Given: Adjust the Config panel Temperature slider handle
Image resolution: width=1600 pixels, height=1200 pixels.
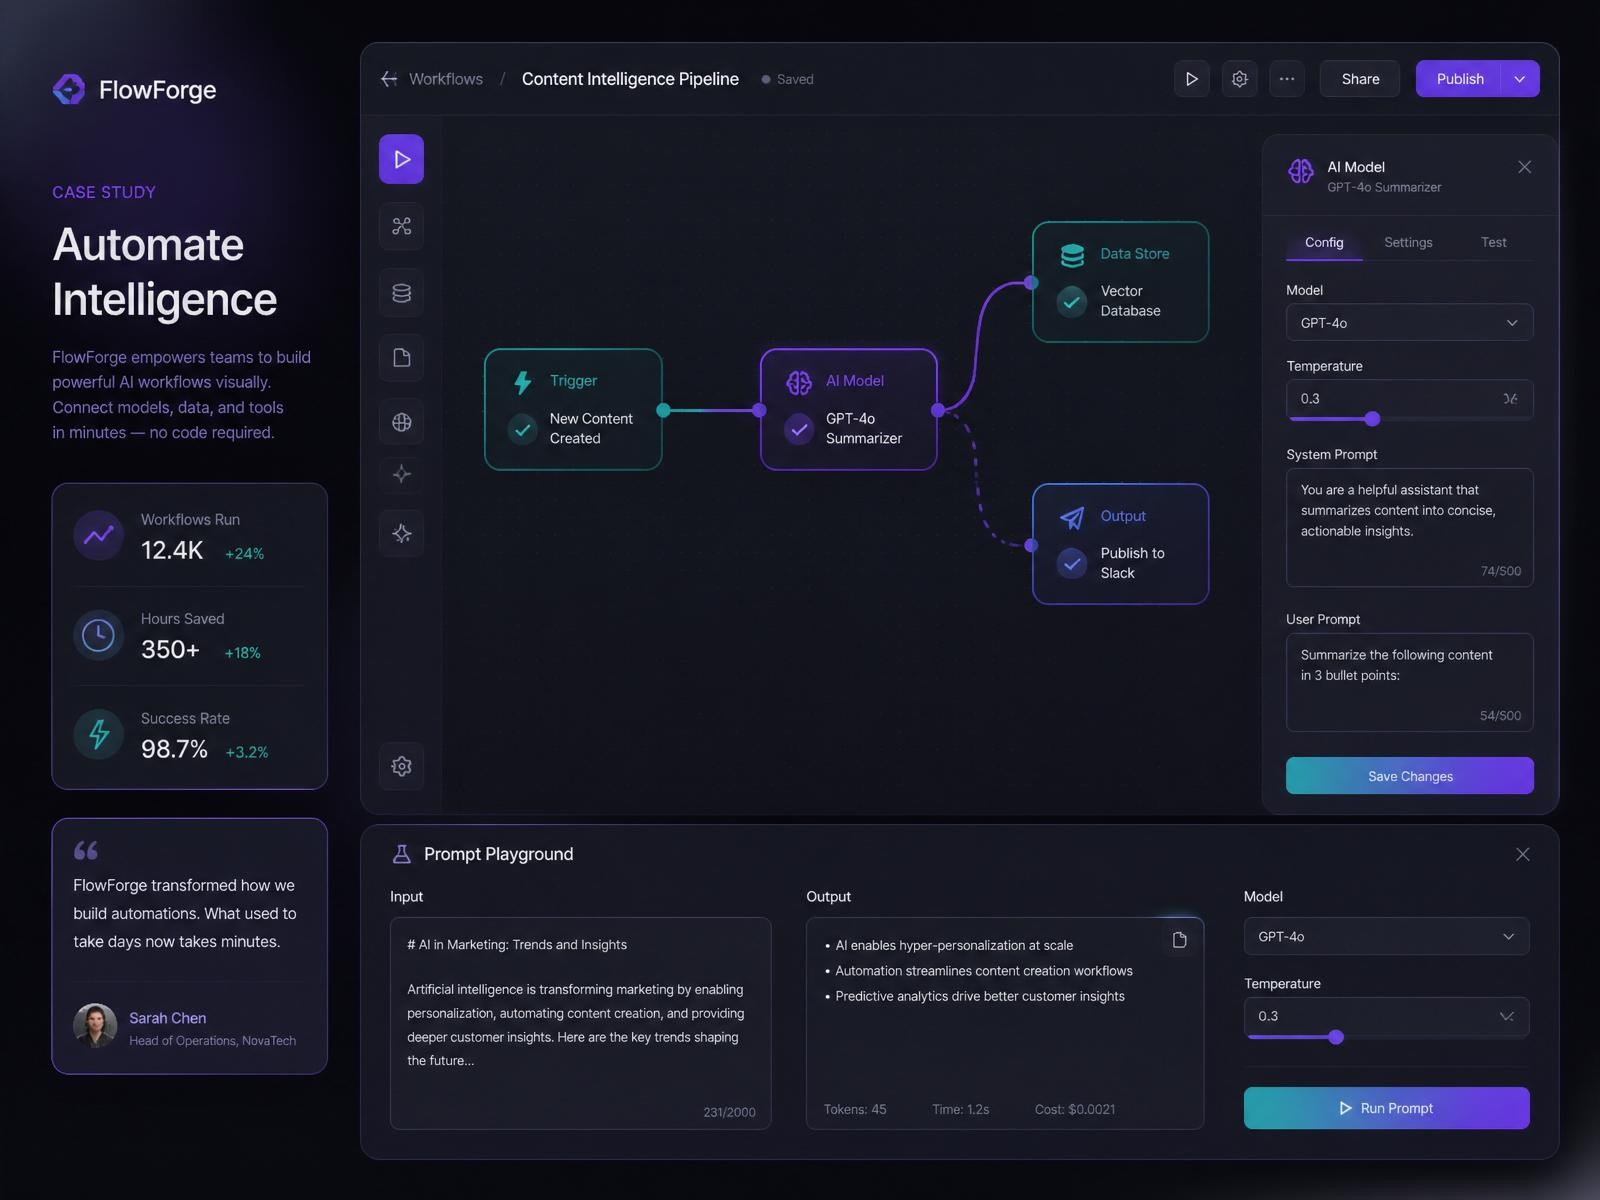Looking at the screenshot, I should click(x=1372, y=419).
